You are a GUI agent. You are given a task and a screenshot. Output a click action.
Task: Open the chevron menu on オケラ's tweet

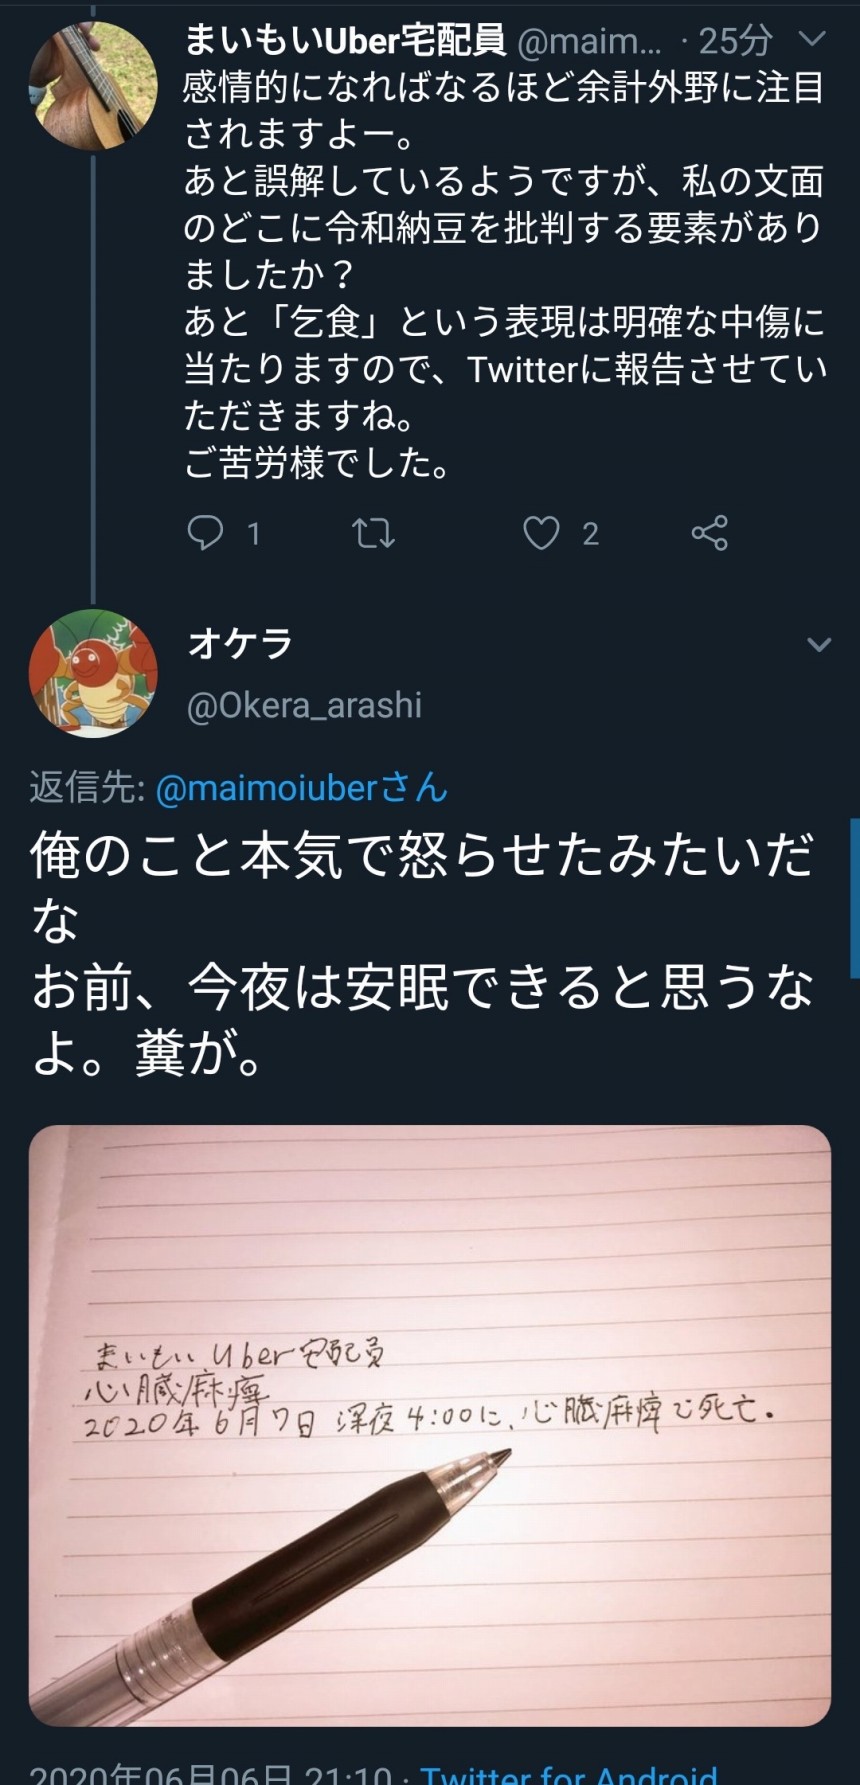819,644
